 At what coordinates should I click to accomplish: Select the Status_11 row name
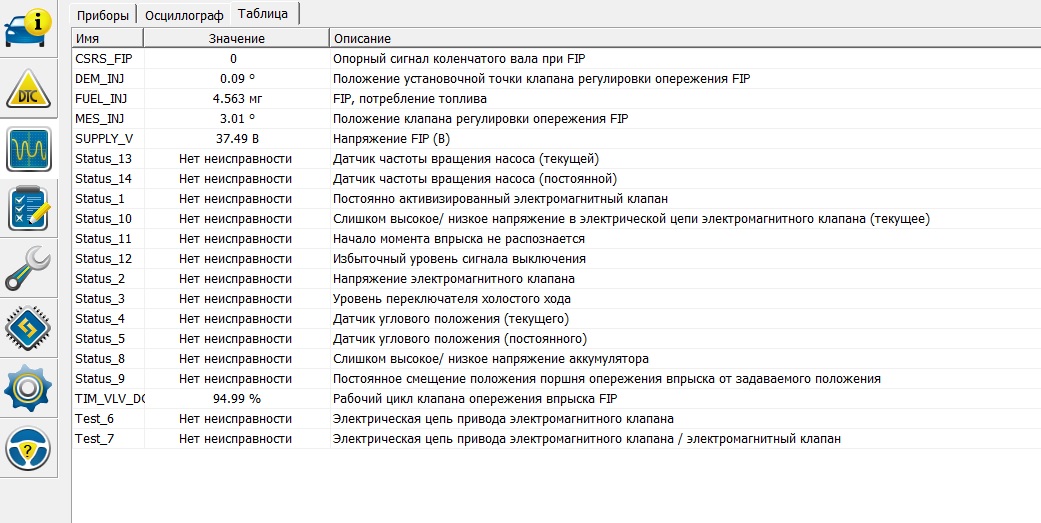pos(103,238)
